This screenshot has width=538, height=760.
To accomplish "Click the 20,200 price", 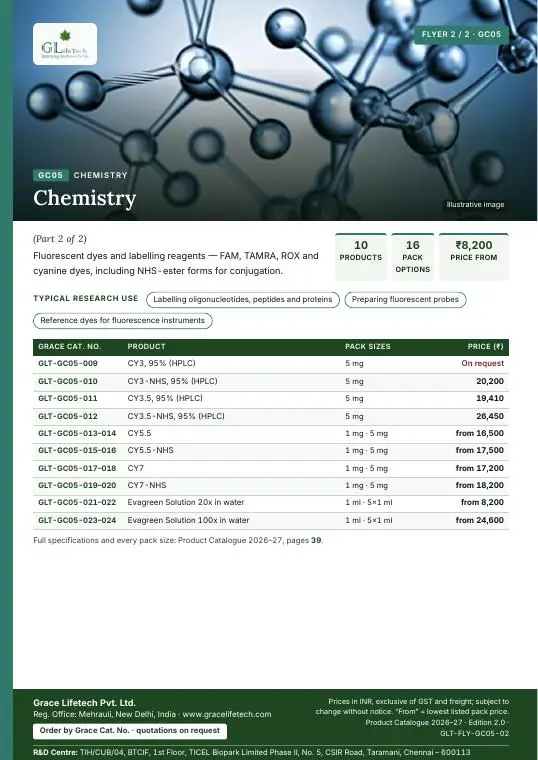I will 490,381.
